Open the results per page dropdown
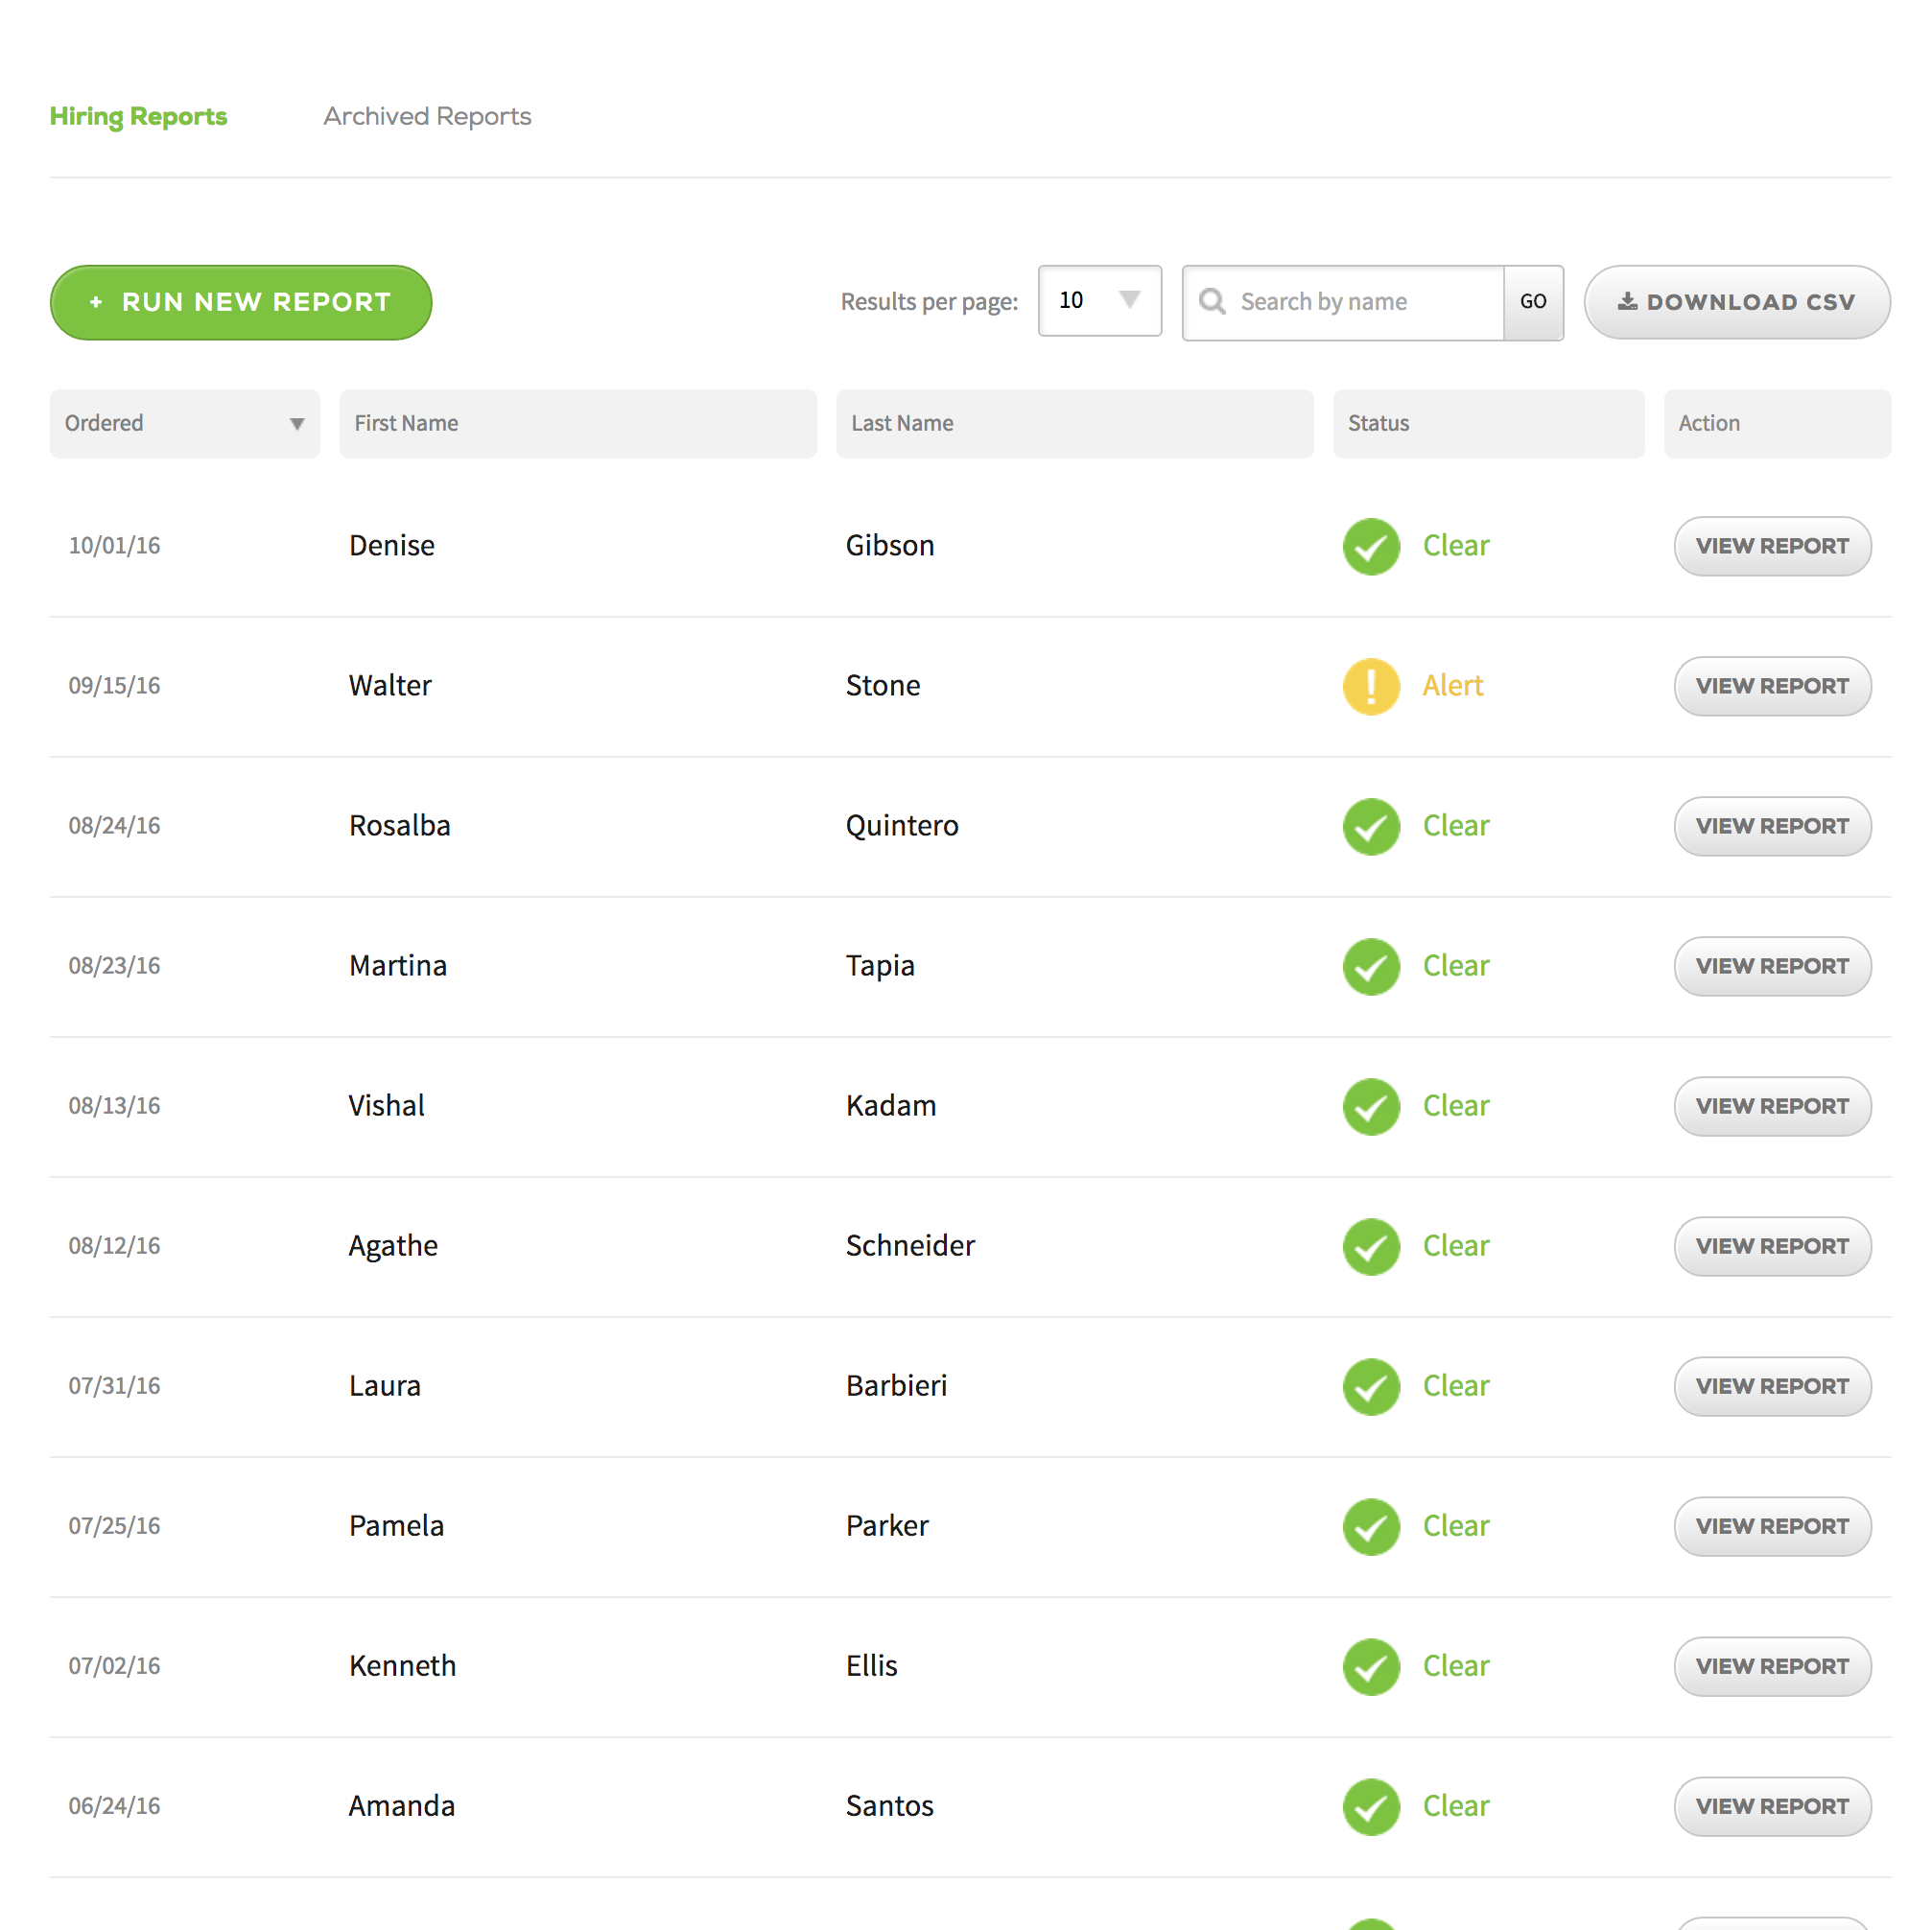This screenshot has height=1930, width=1932. click(x=1099, y=301)
